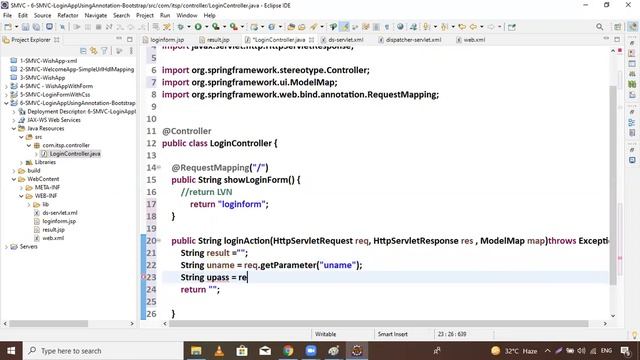Open the Debug dropdown arrow
The image size is (640, 360).
189,27
